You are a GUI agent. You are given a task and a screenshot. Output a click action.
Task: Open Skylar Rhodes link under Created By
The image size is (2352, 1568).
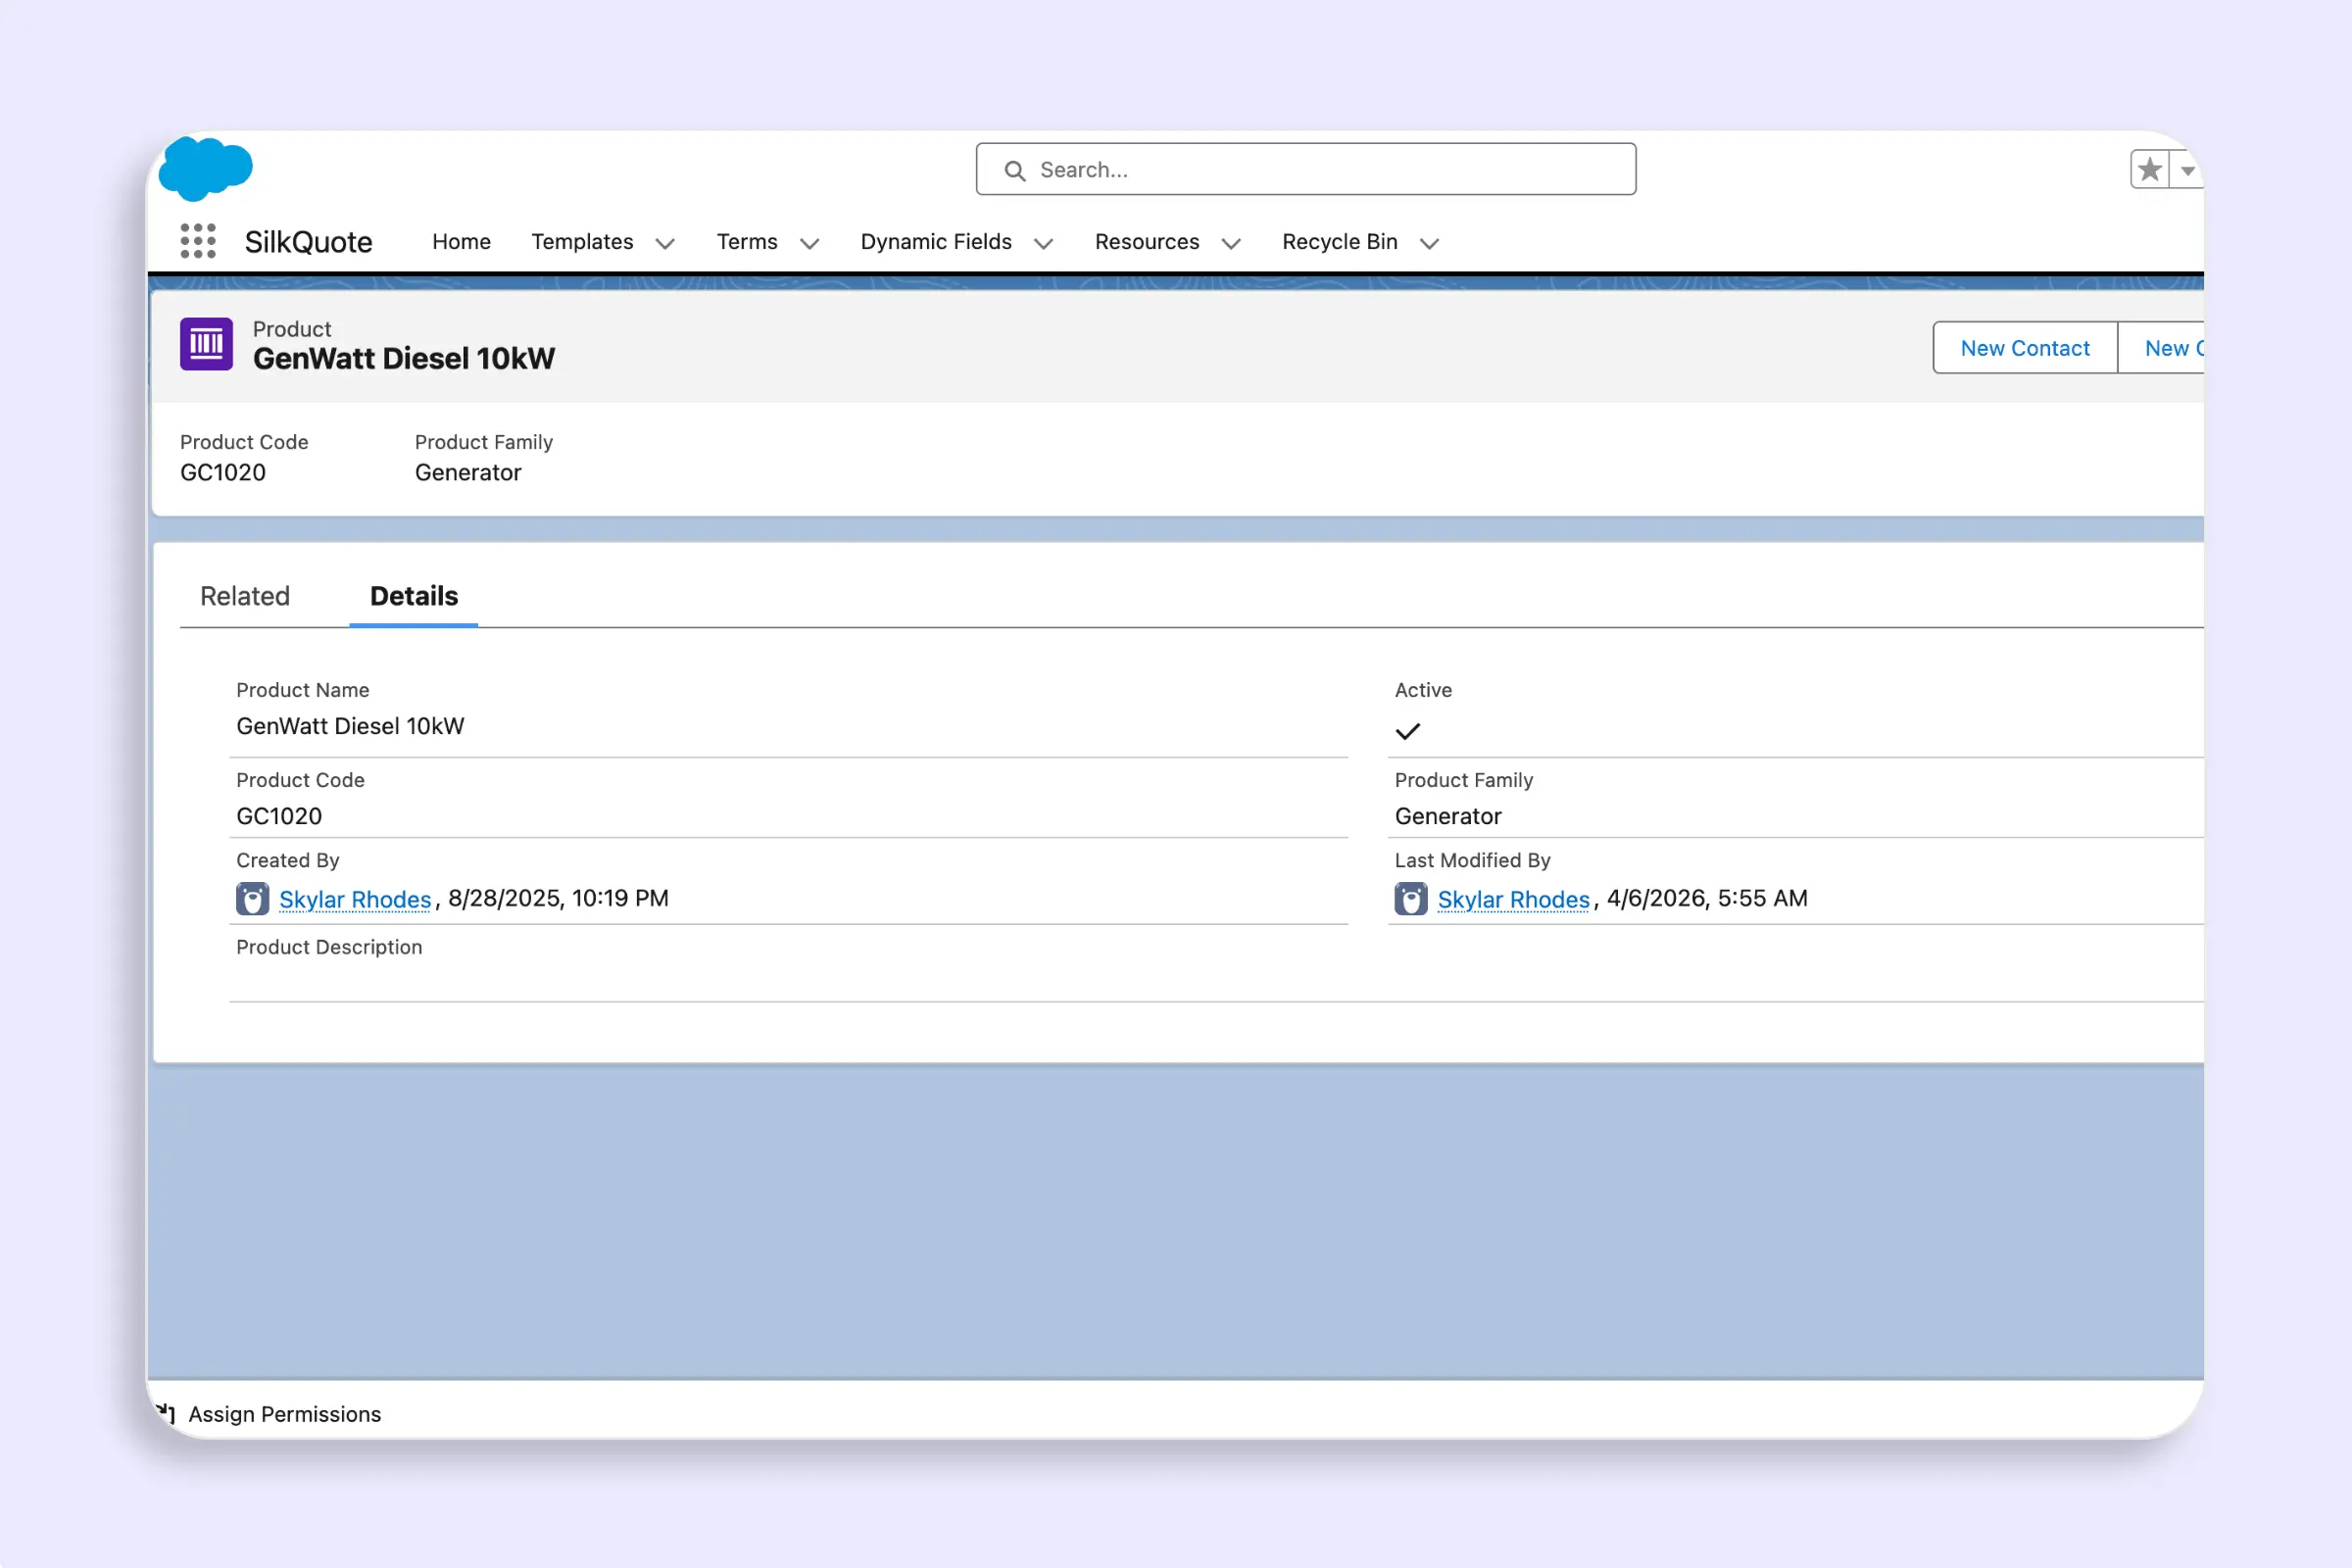pos(355,899)
